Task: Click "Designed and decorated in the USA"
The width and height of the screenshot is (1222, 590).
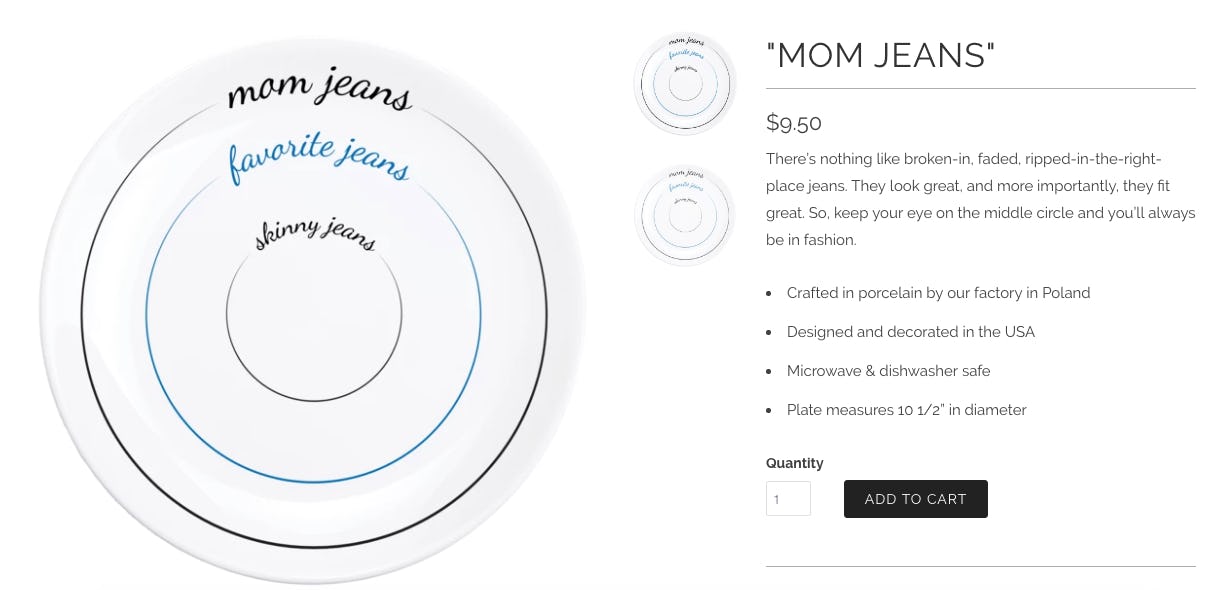Action: click(910, 332)
